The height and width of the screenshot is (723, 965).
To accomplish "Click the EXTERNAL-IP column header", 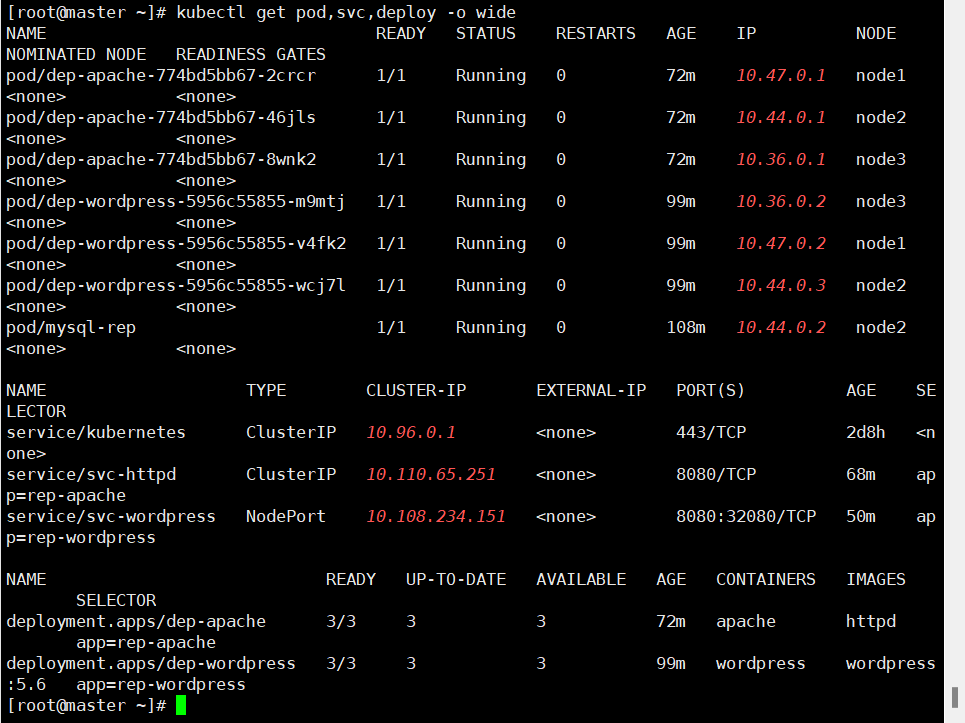I will coord(591,390).
